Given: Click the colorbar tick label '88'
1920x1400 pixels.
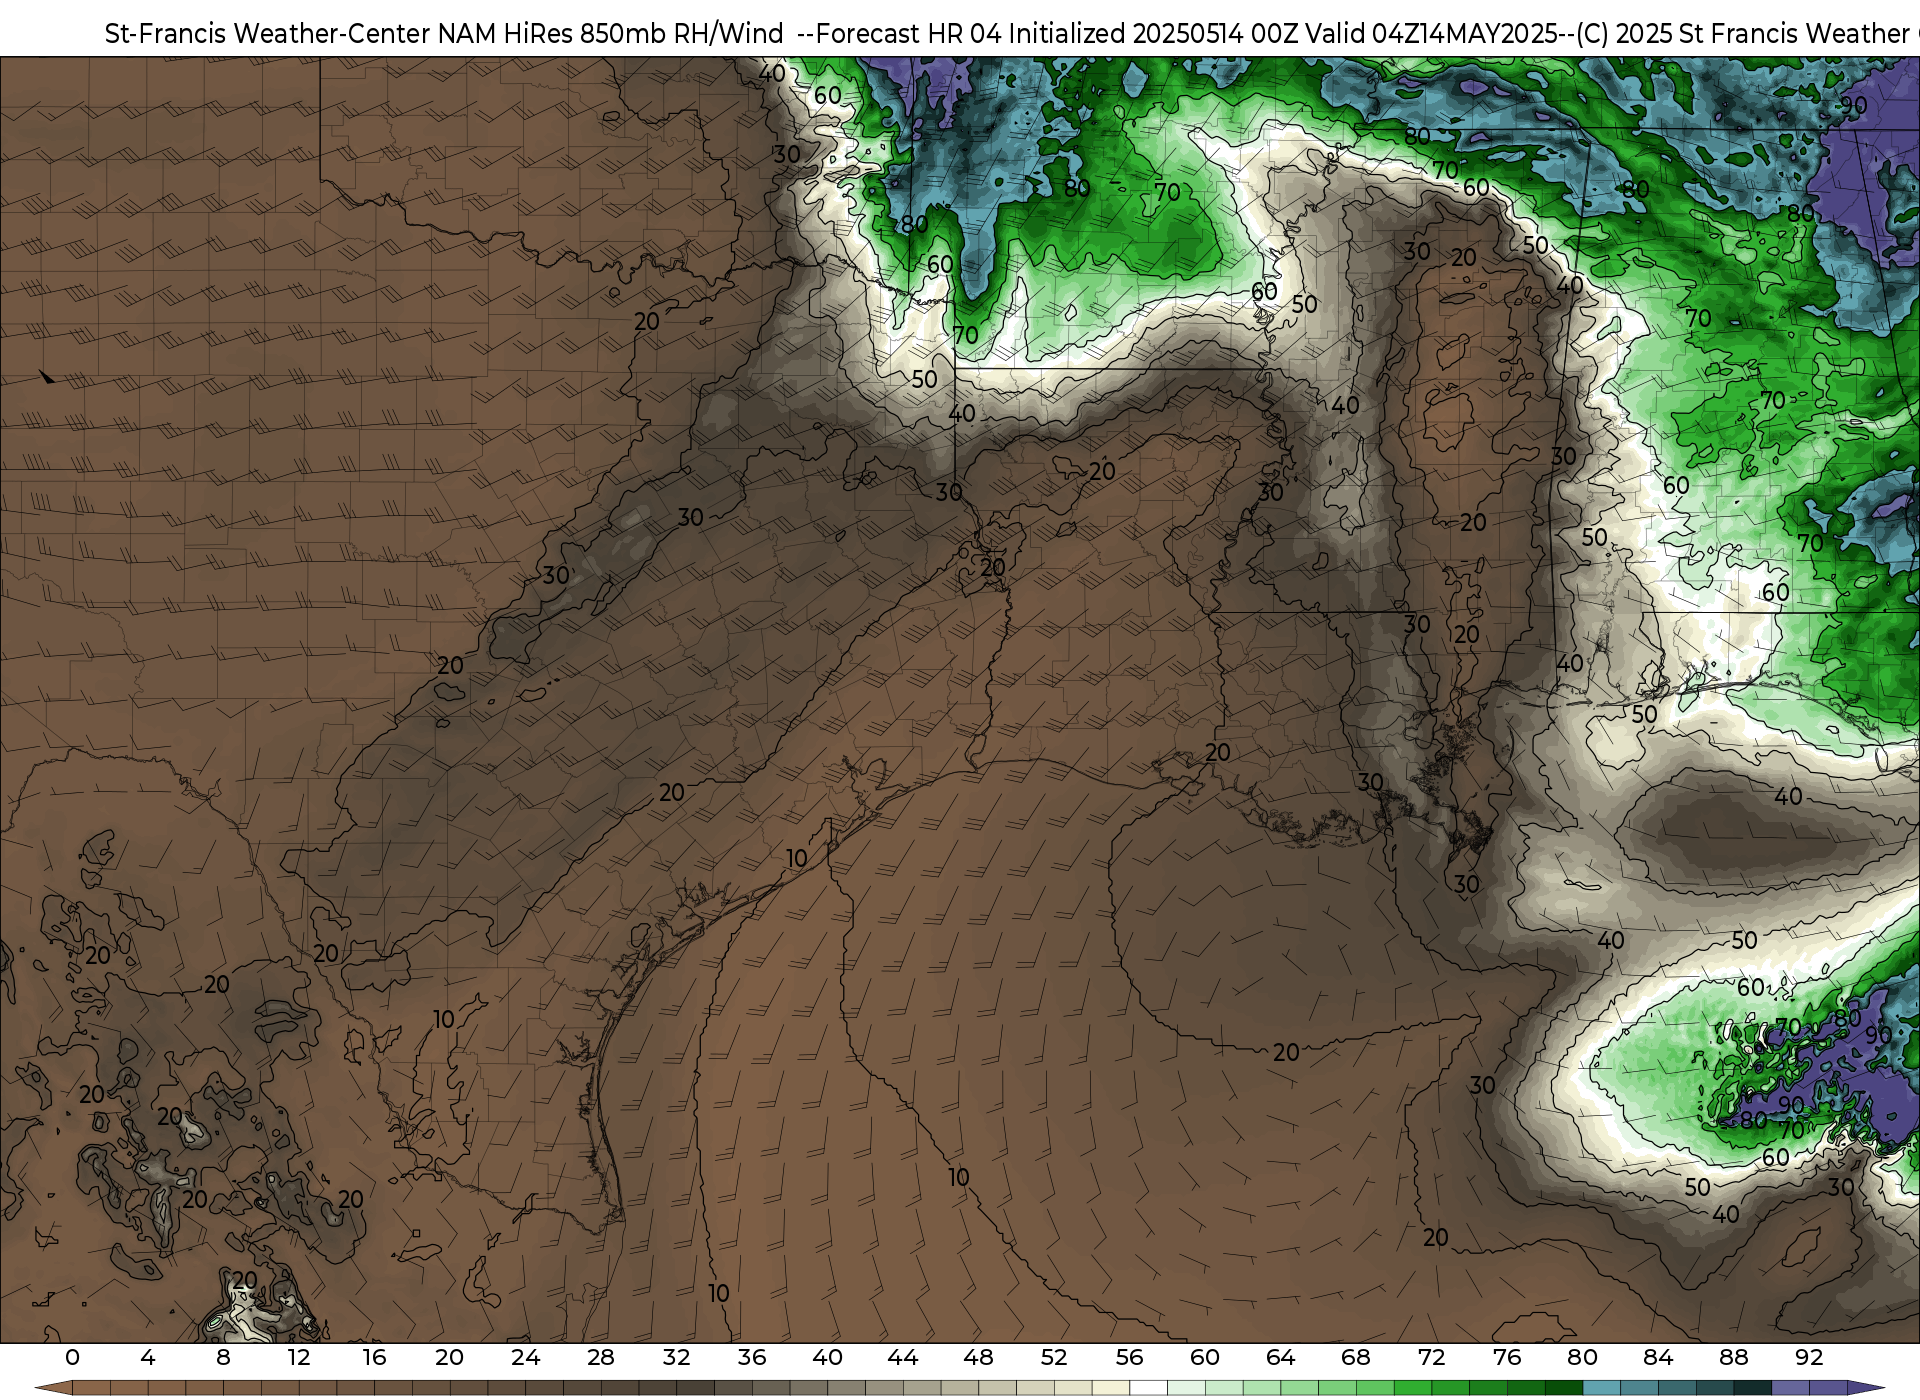Looking at the screenshot, I should tap(1733, 1357).
